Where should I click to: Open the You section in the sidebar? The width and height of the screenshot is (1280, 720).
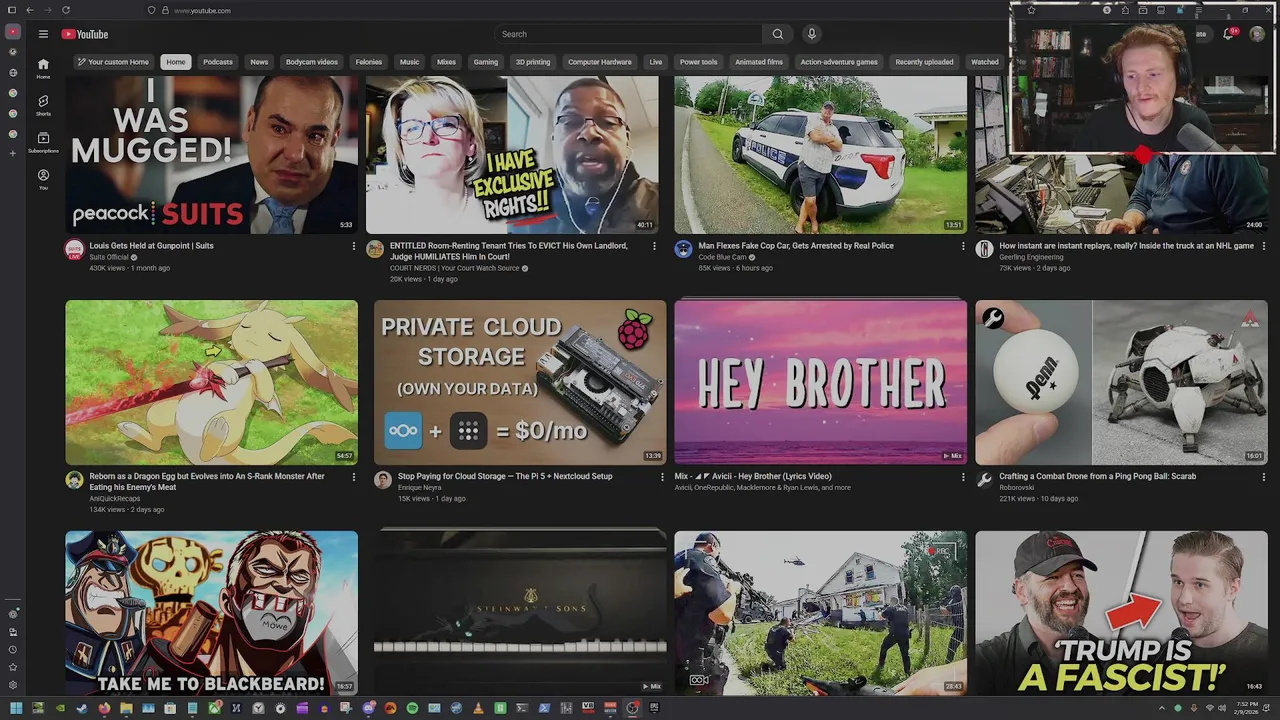(43, 179)
